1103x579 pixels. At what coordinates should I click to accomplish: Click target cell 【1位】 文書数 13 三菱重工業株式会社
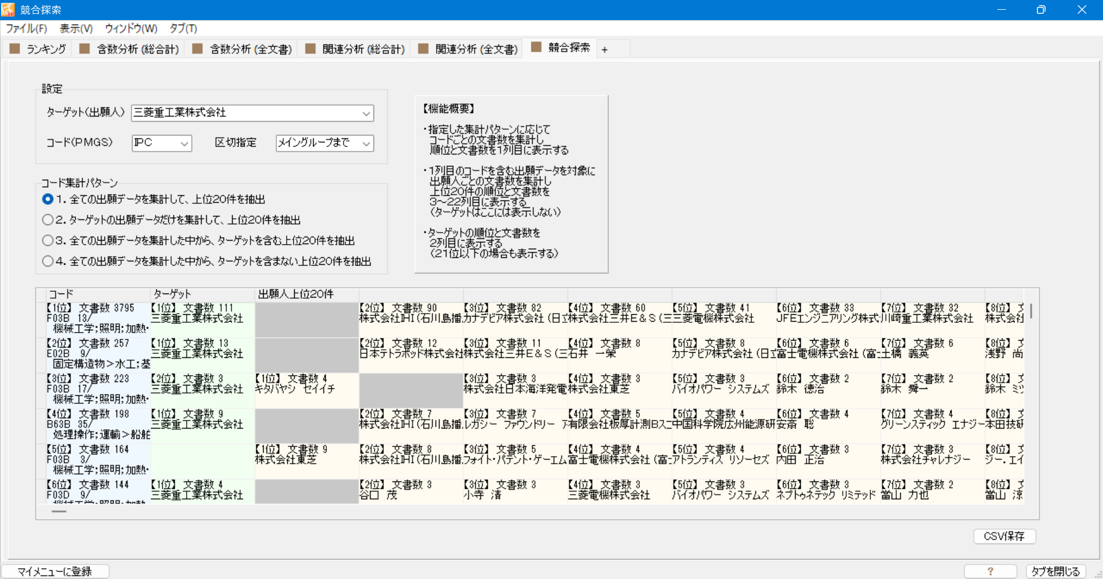(x=203, y=355)
